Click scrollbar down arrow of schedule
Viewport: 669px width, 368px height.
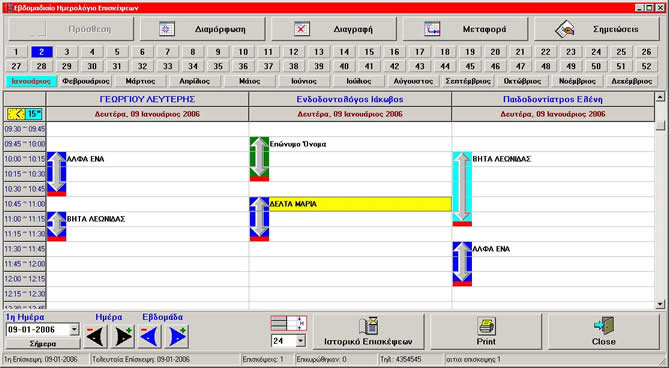660,304
